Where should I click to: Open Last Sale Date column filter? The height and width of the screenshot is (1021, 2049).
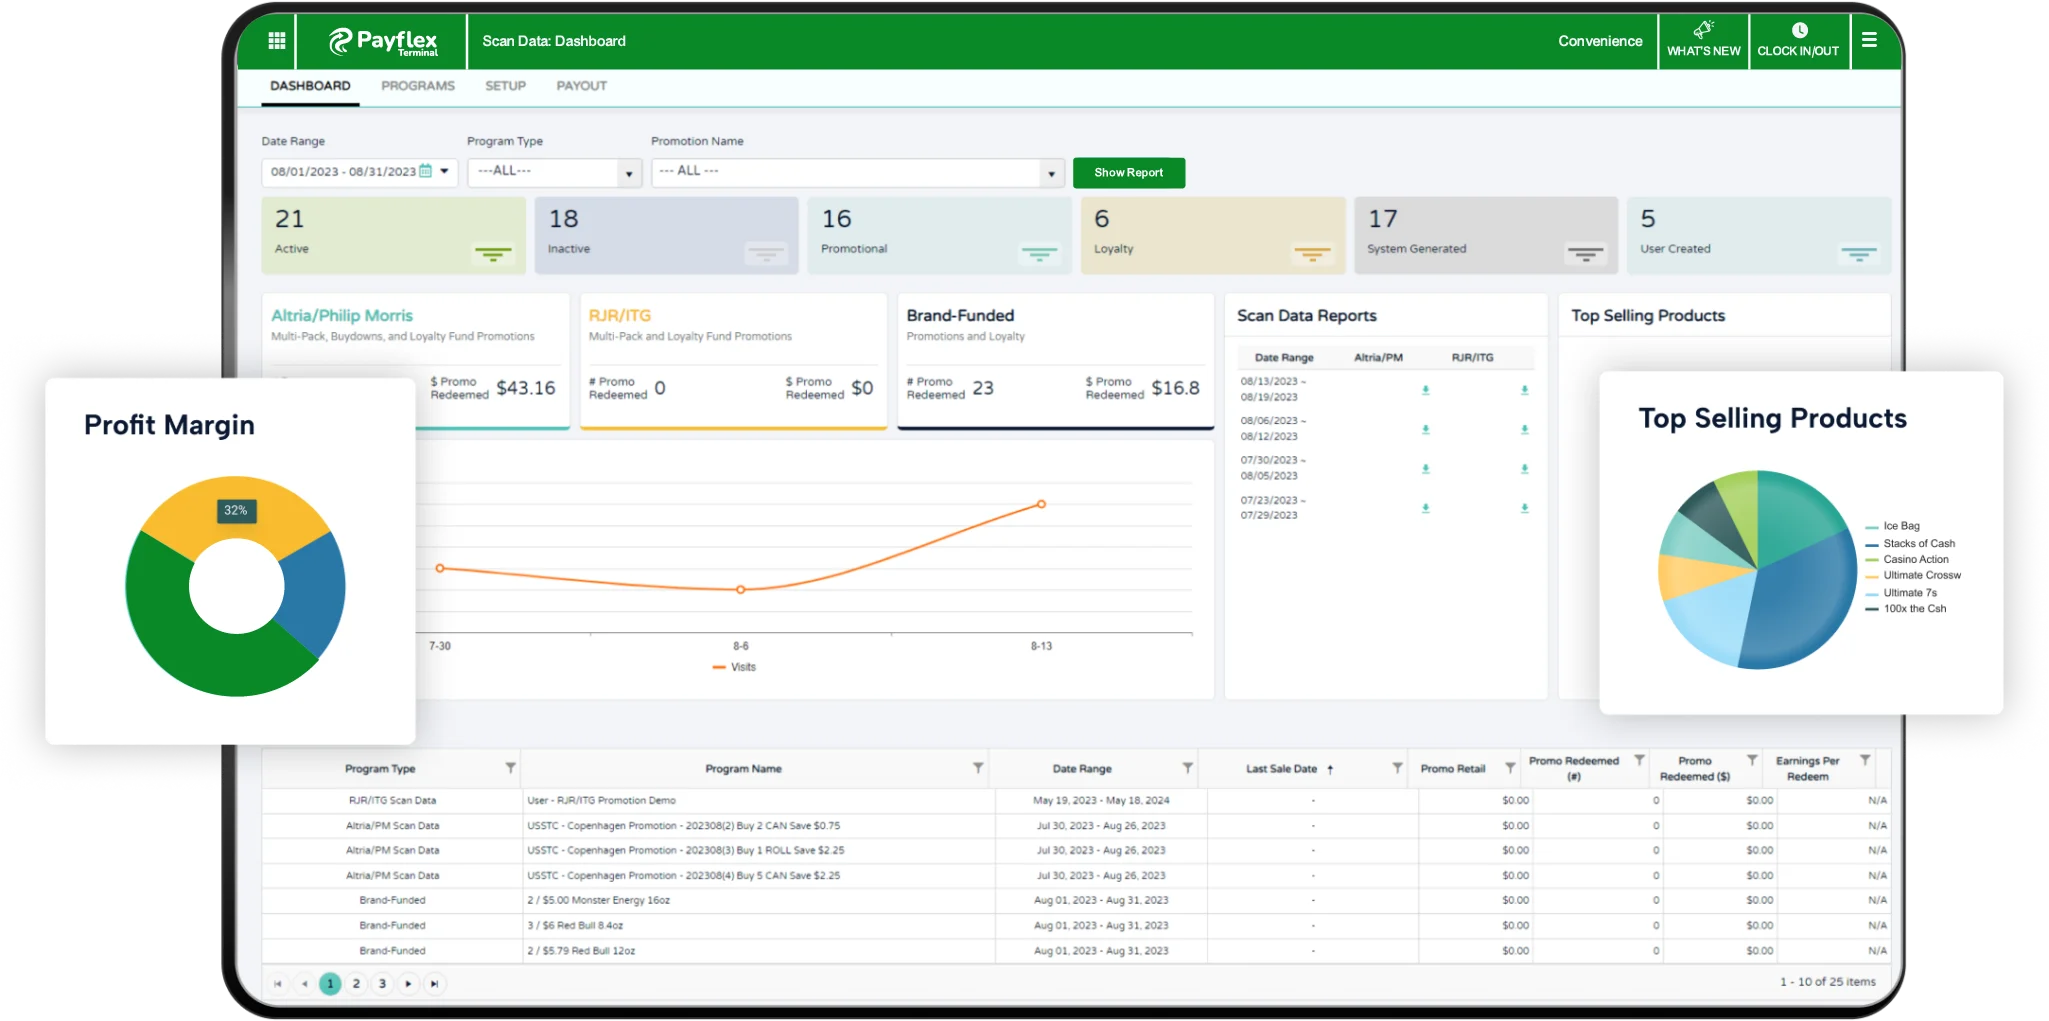pos(1397,768)
